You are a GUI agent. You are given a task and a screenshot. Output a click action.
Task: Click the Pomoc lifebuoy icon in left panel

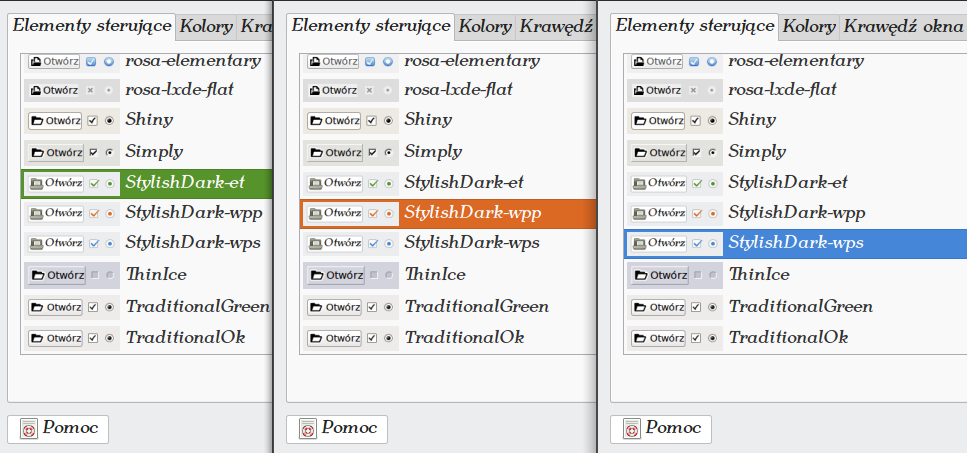click(x=29, y=429)
